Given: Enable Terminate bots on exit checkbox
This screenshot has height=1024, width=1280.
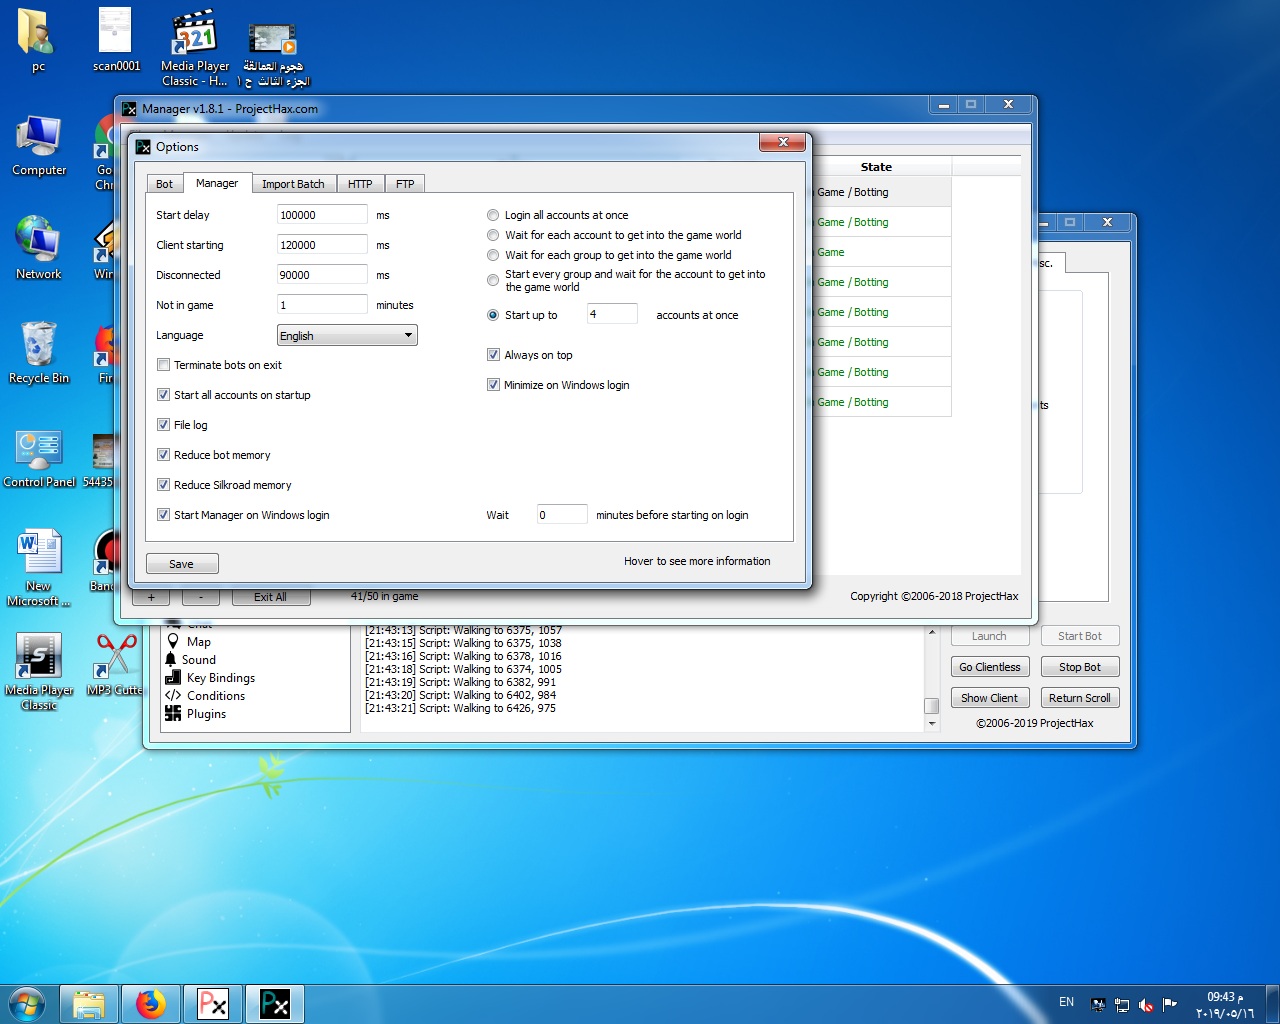Looking at the screenshot, I should (164, 365).
